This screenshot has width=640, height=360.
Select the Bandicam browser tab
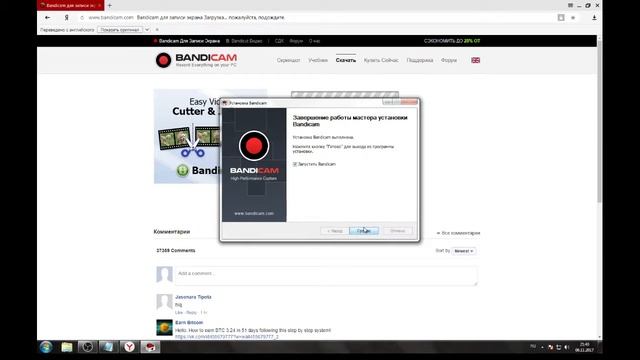click(70, 5)
